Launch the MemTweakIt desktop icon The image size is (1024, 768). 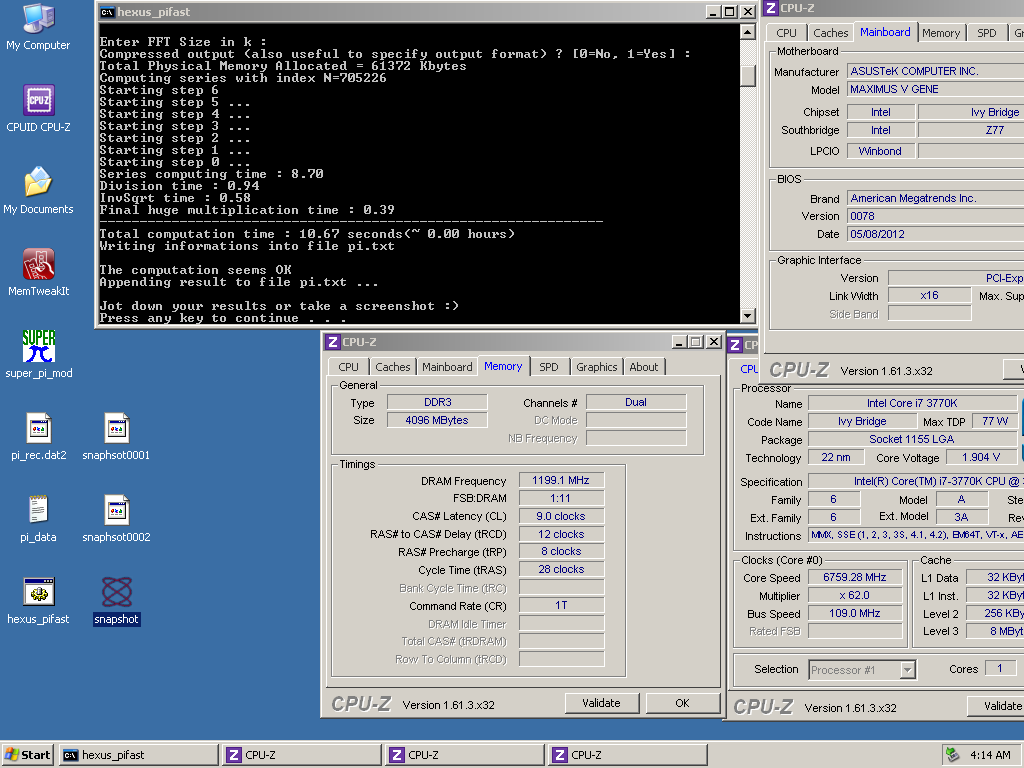click(38, 266)
